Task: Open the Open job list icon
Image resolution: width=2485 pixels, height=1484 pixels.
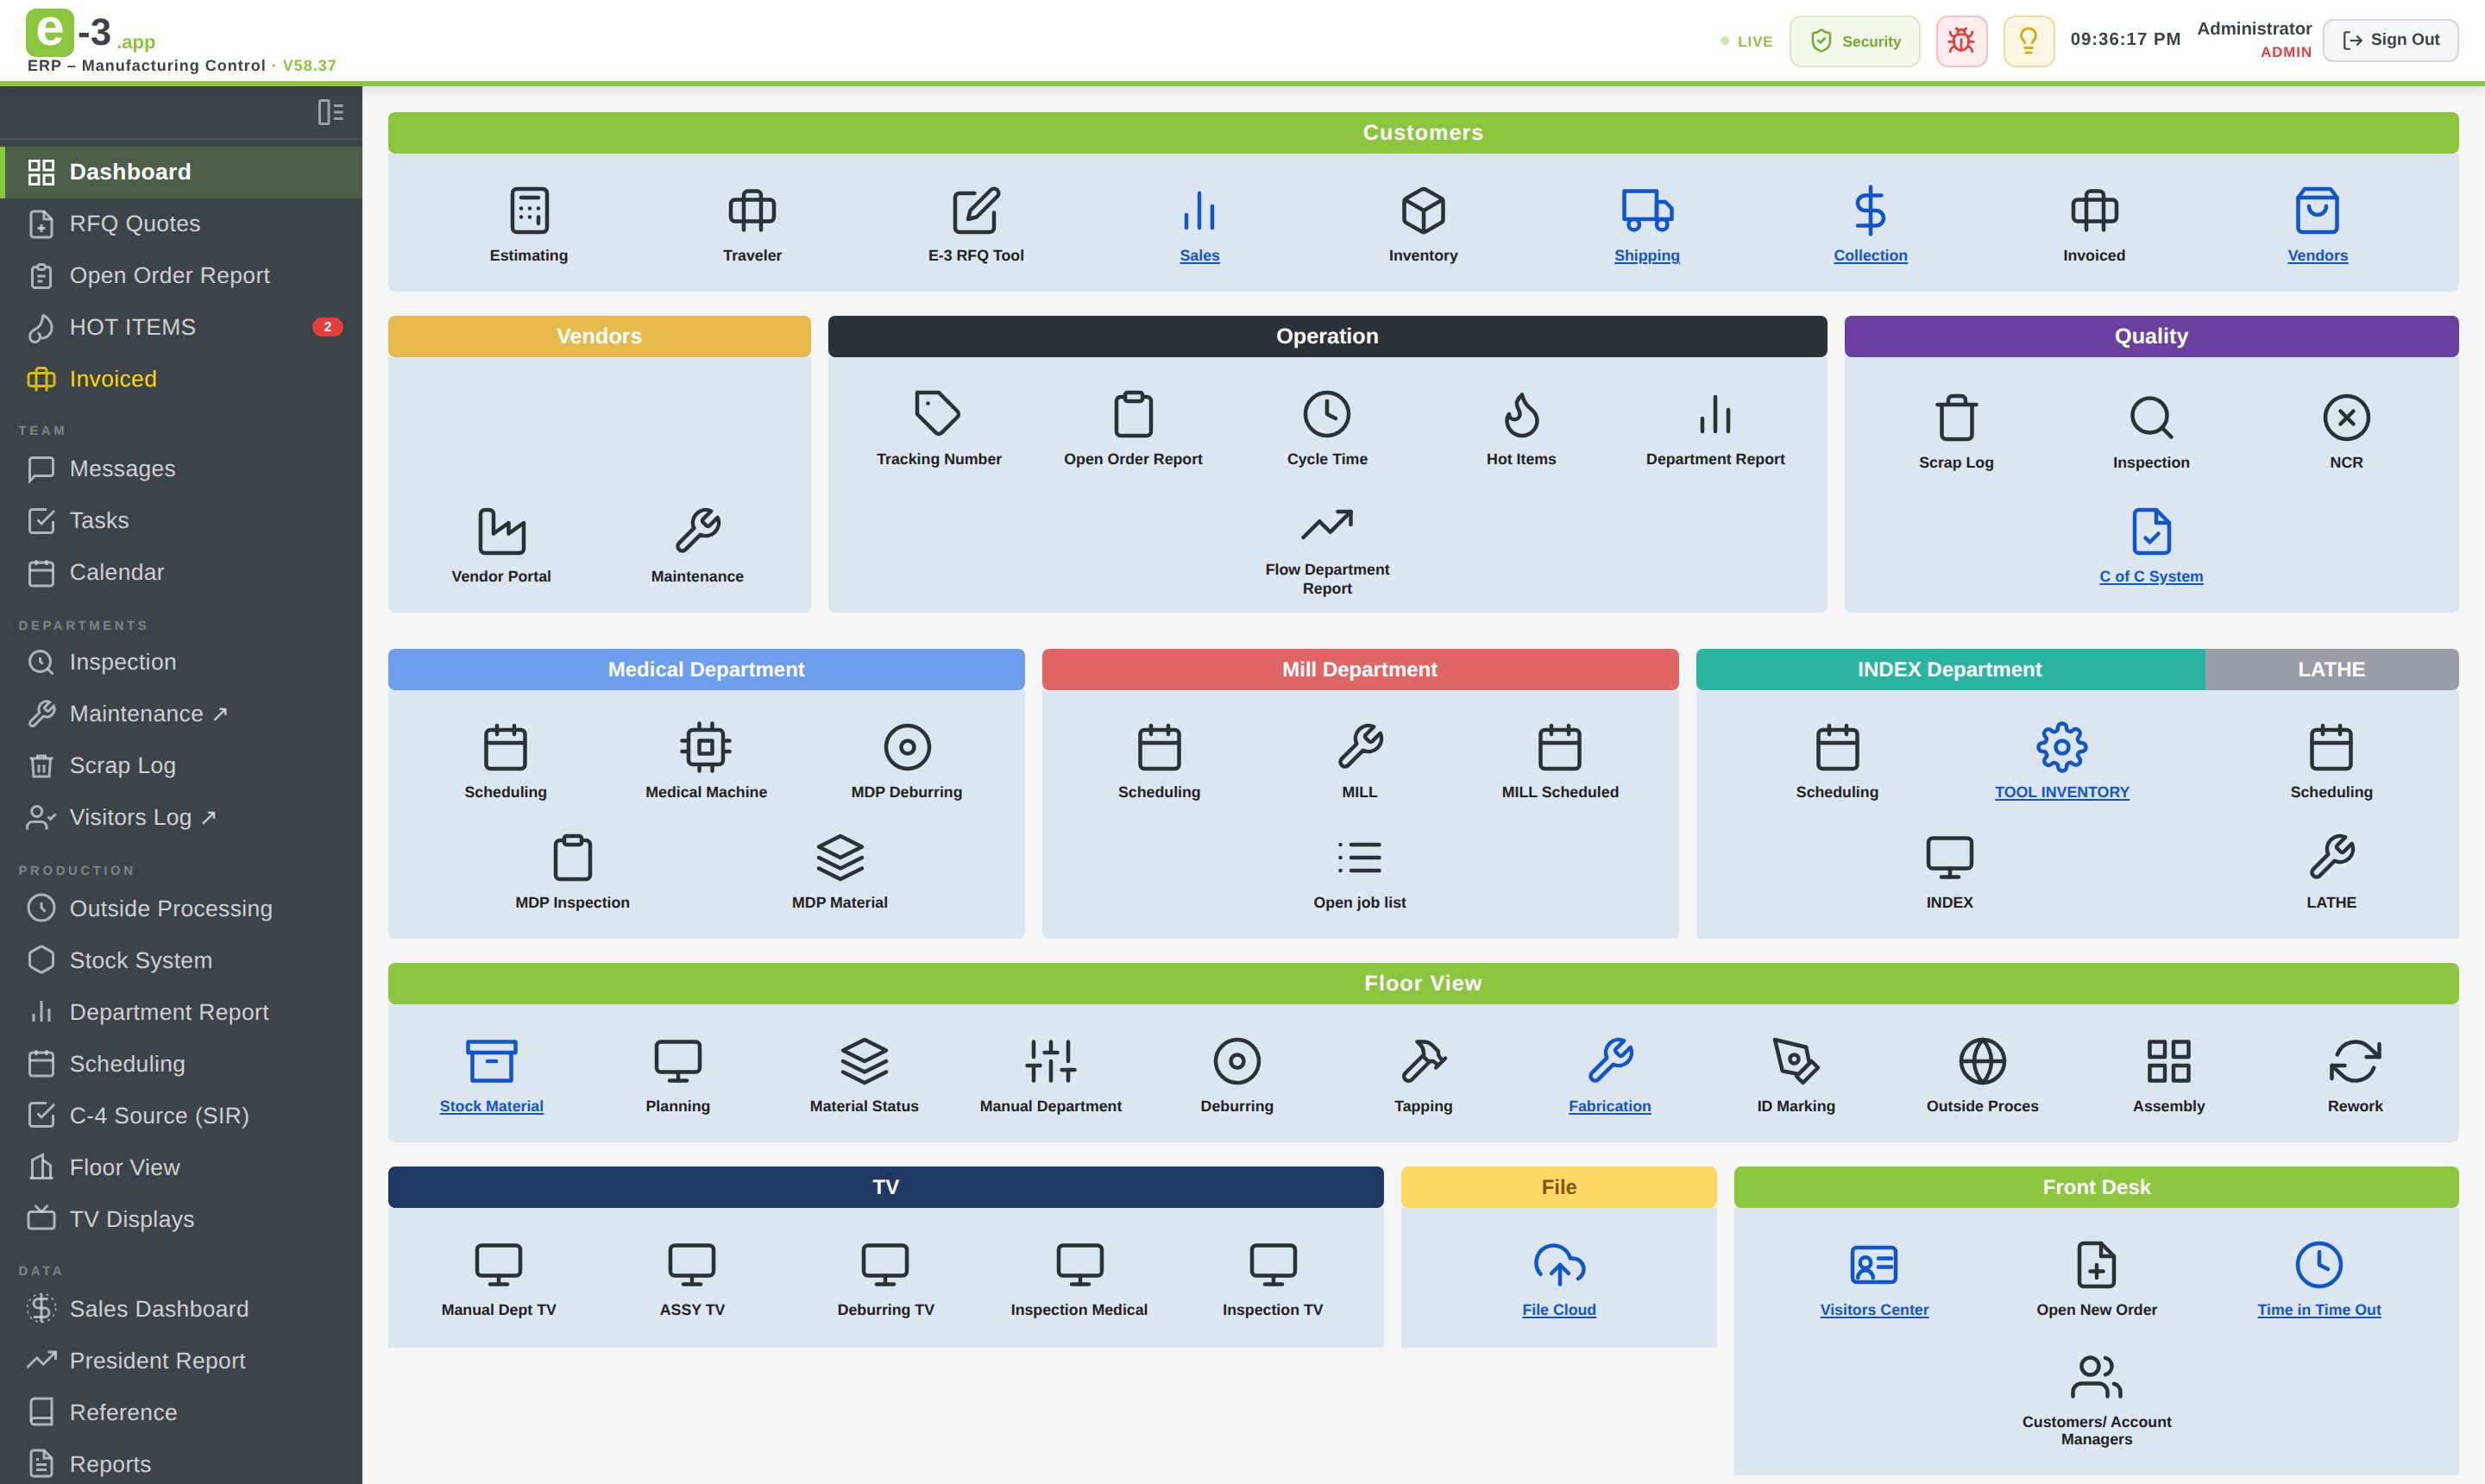Action: pyautogui.click(x=1359, y=858)
